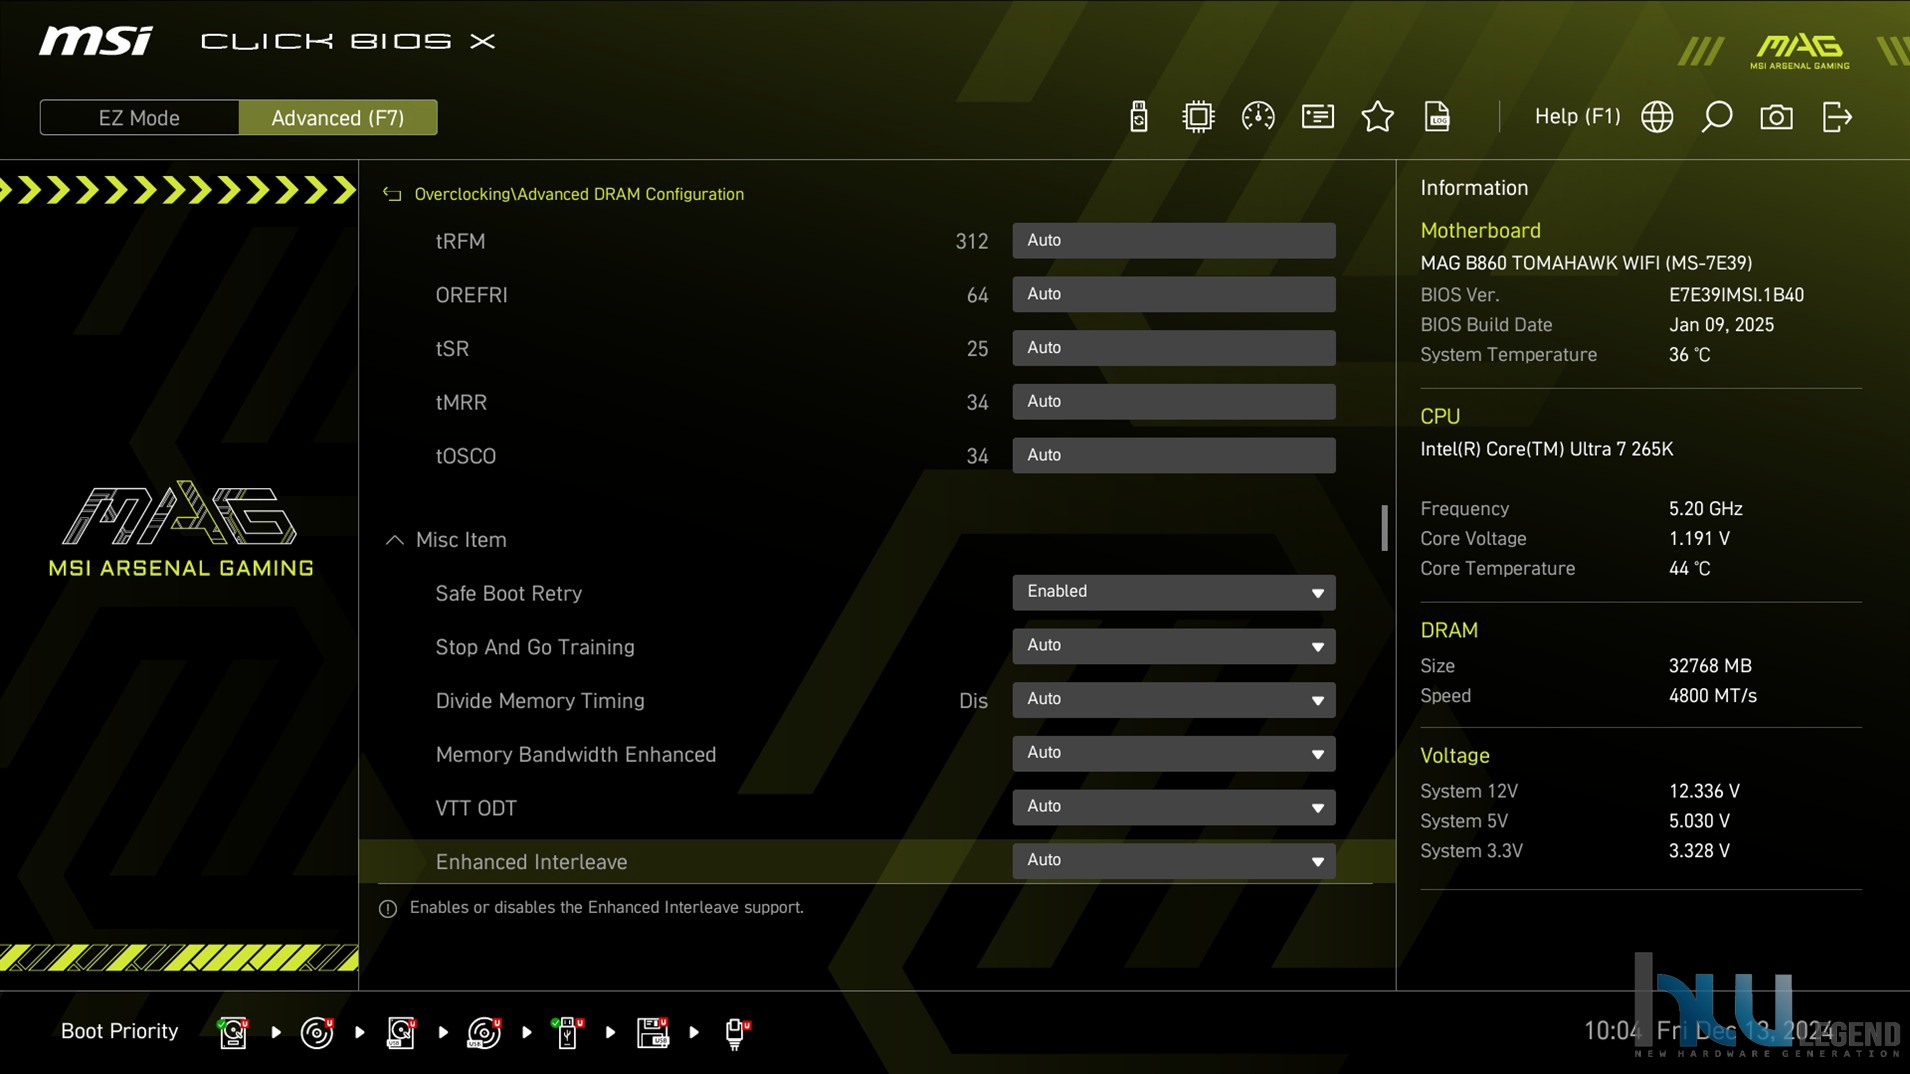Click the BIOS Build Date Jan 09, 2025
The image size is (1910, 1074).
(x=1721, y=325)
